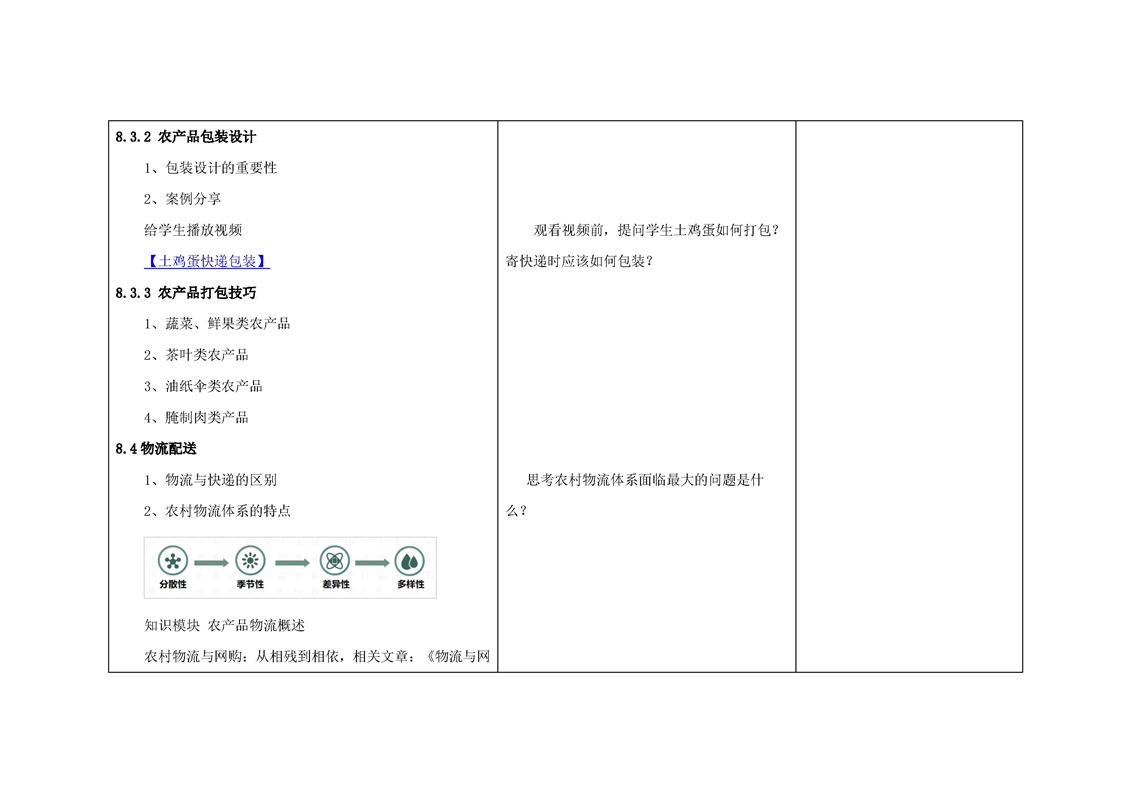Click the arrow between 差异性 and 多样性
This screenshot has height=793, width=1122.
point(372,563)
